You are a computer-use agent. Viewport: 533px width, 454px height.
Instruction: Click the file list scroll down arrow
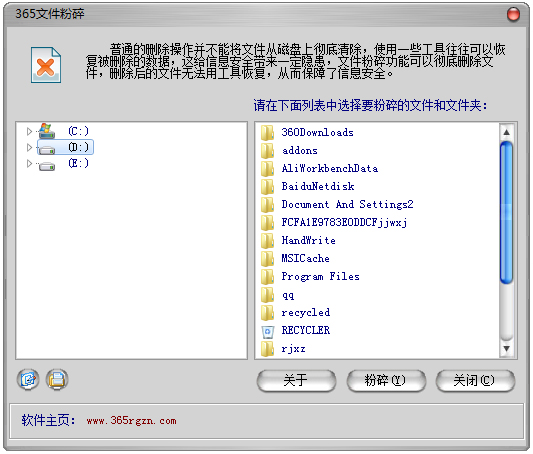pos(506,349)
